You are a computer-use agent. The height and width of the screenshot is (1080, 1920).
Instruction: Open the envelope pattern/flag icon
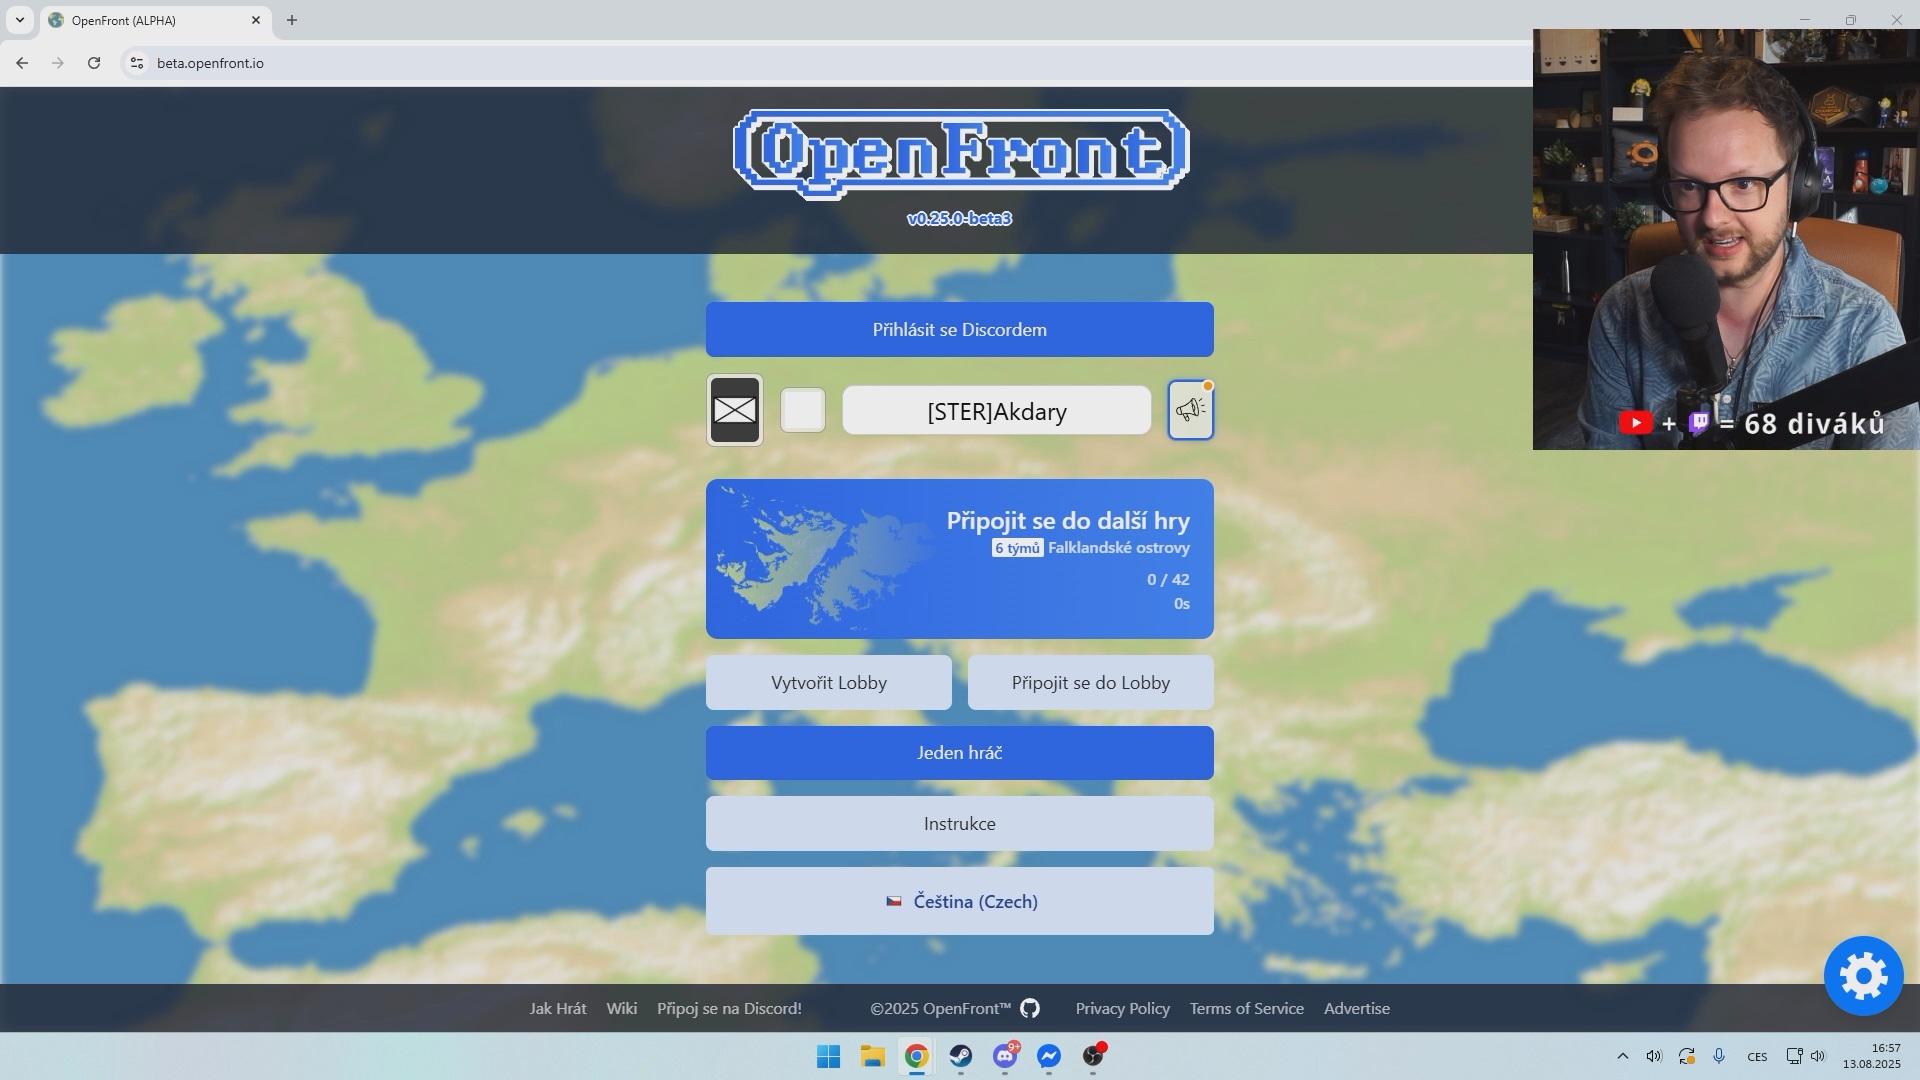point(735,410)
